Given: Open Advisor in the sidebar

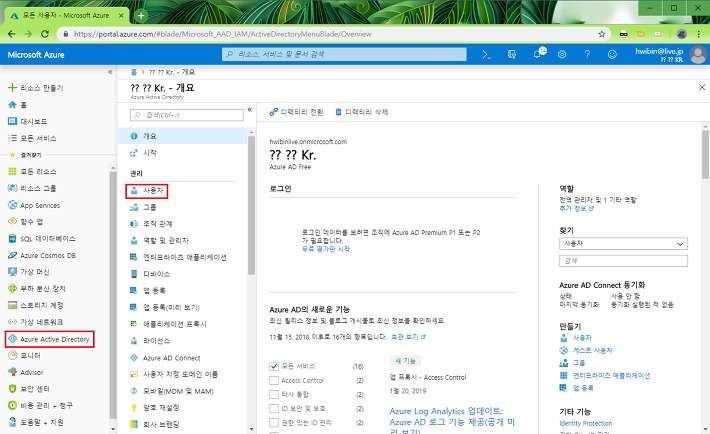Looking at the screenshot, I should [x=26, y=372].
